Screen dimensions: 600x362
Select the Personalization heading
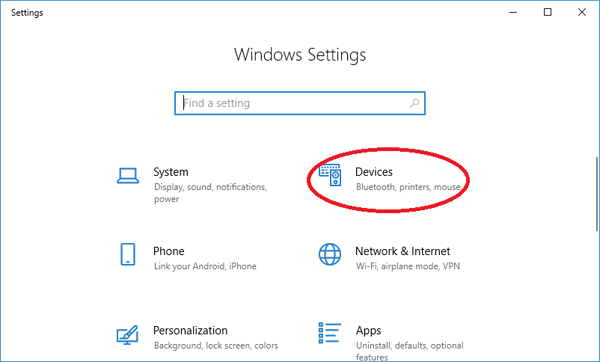coord(190,330)
